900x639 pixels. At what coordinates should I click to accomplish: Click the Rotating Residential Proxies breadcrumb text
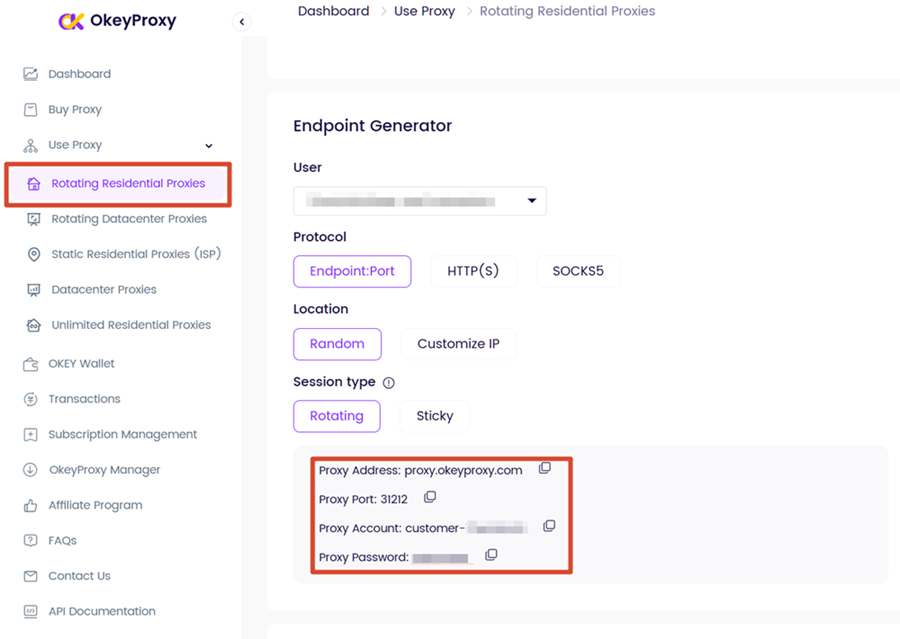[x=568, y=11]
